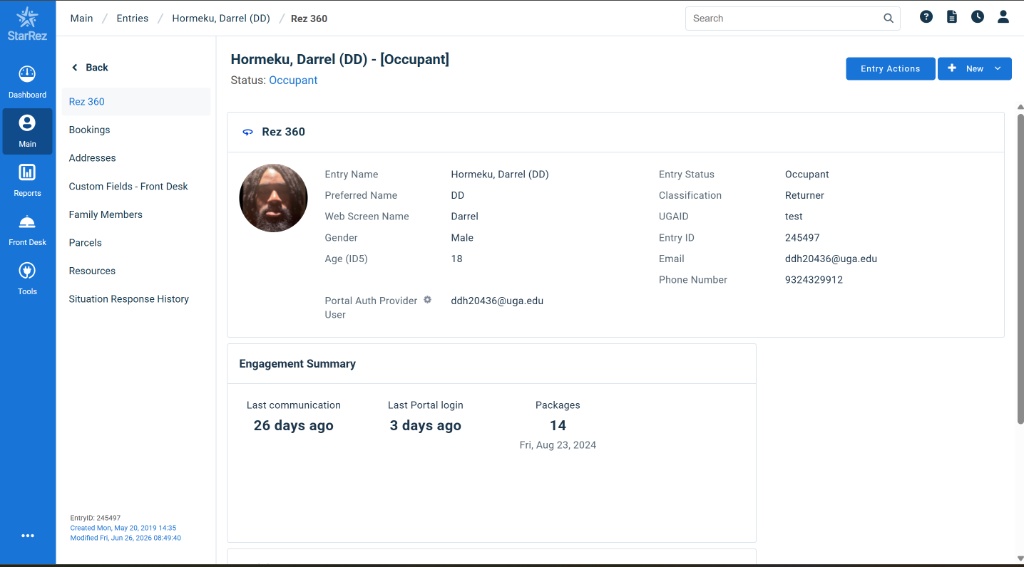Click the scroll down arrow at bottom right

1020,558
